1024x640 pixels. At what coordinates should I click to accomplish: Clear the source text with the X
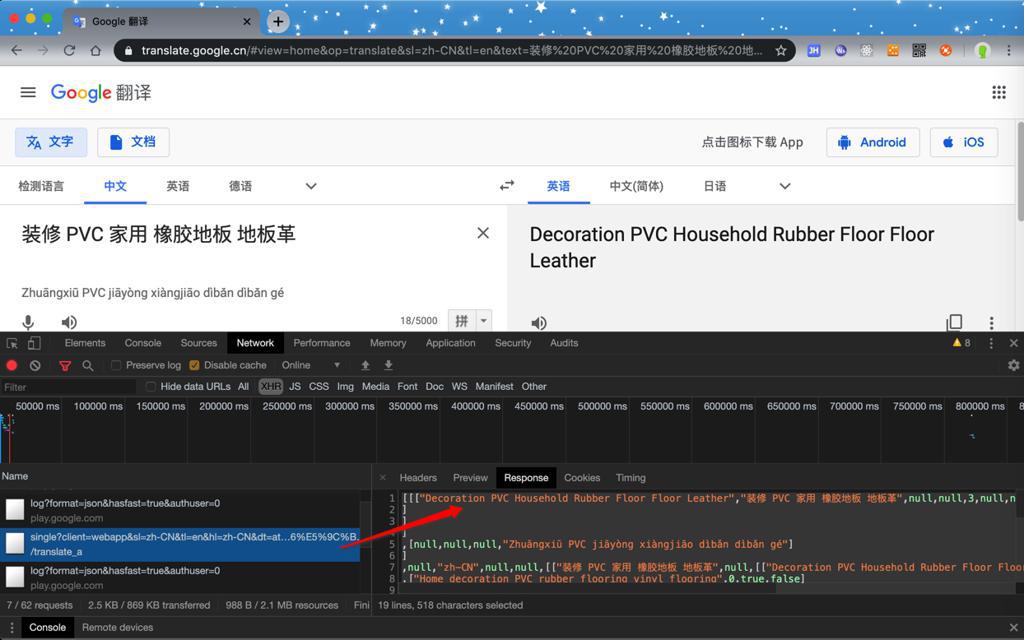(483, 233)
